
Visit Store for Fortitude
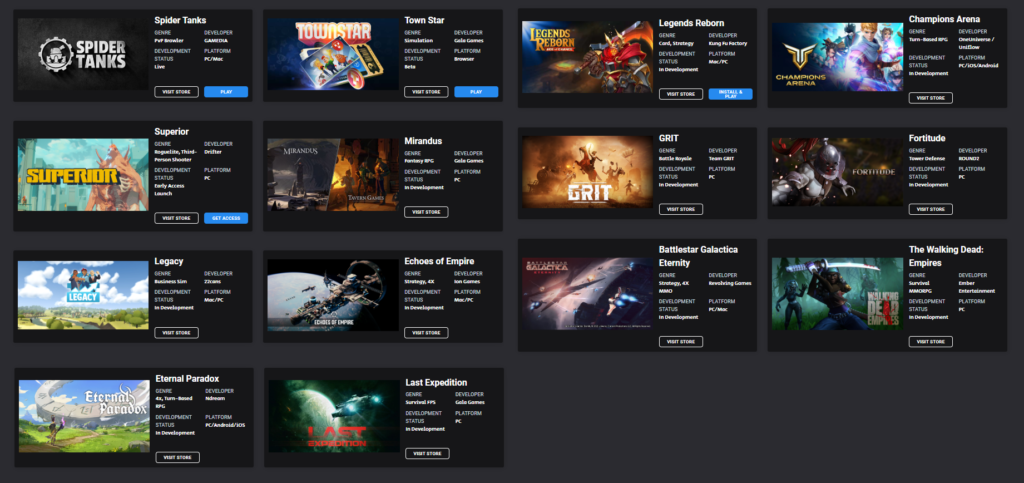931,210
